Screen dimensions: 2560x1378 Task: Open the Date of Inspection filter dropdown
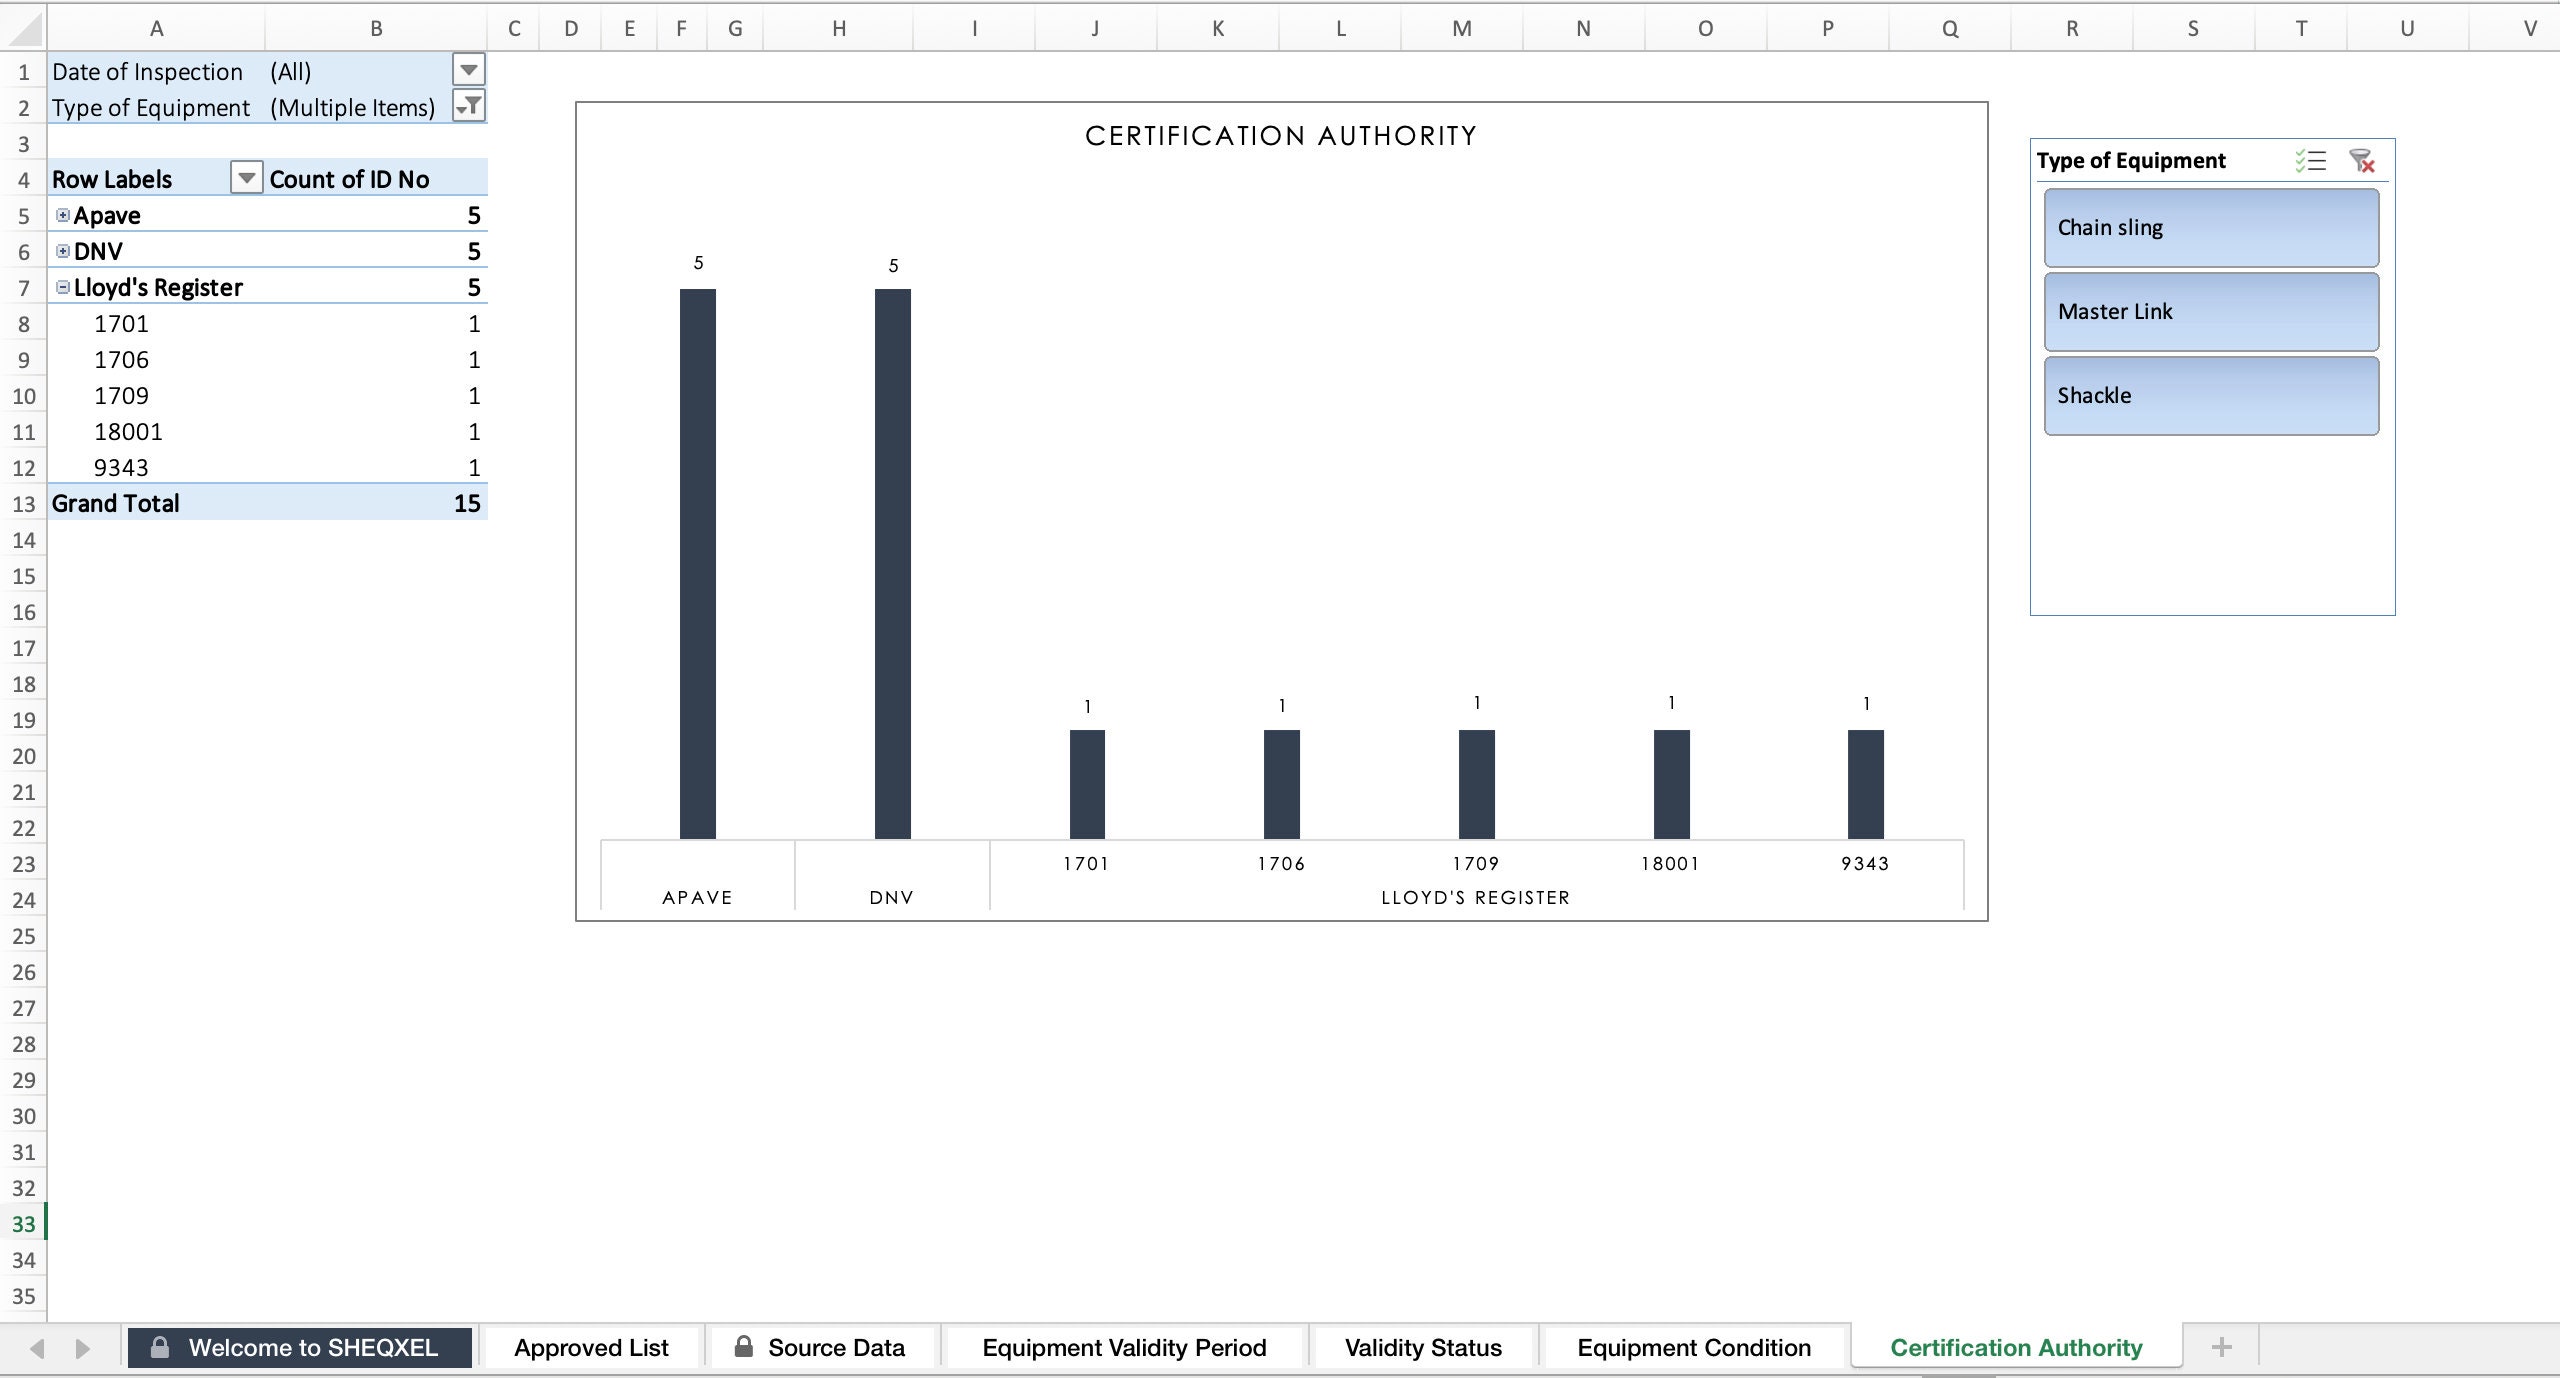[466, 70]
